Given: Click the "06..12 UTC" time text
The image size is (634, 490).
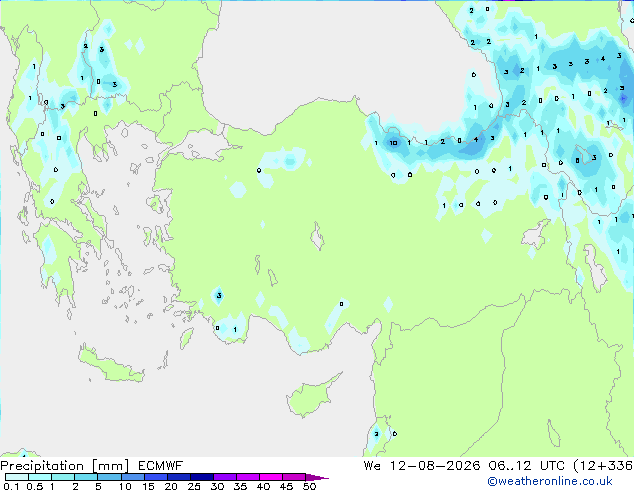Looking at the screenshot, I should (526, 466).
